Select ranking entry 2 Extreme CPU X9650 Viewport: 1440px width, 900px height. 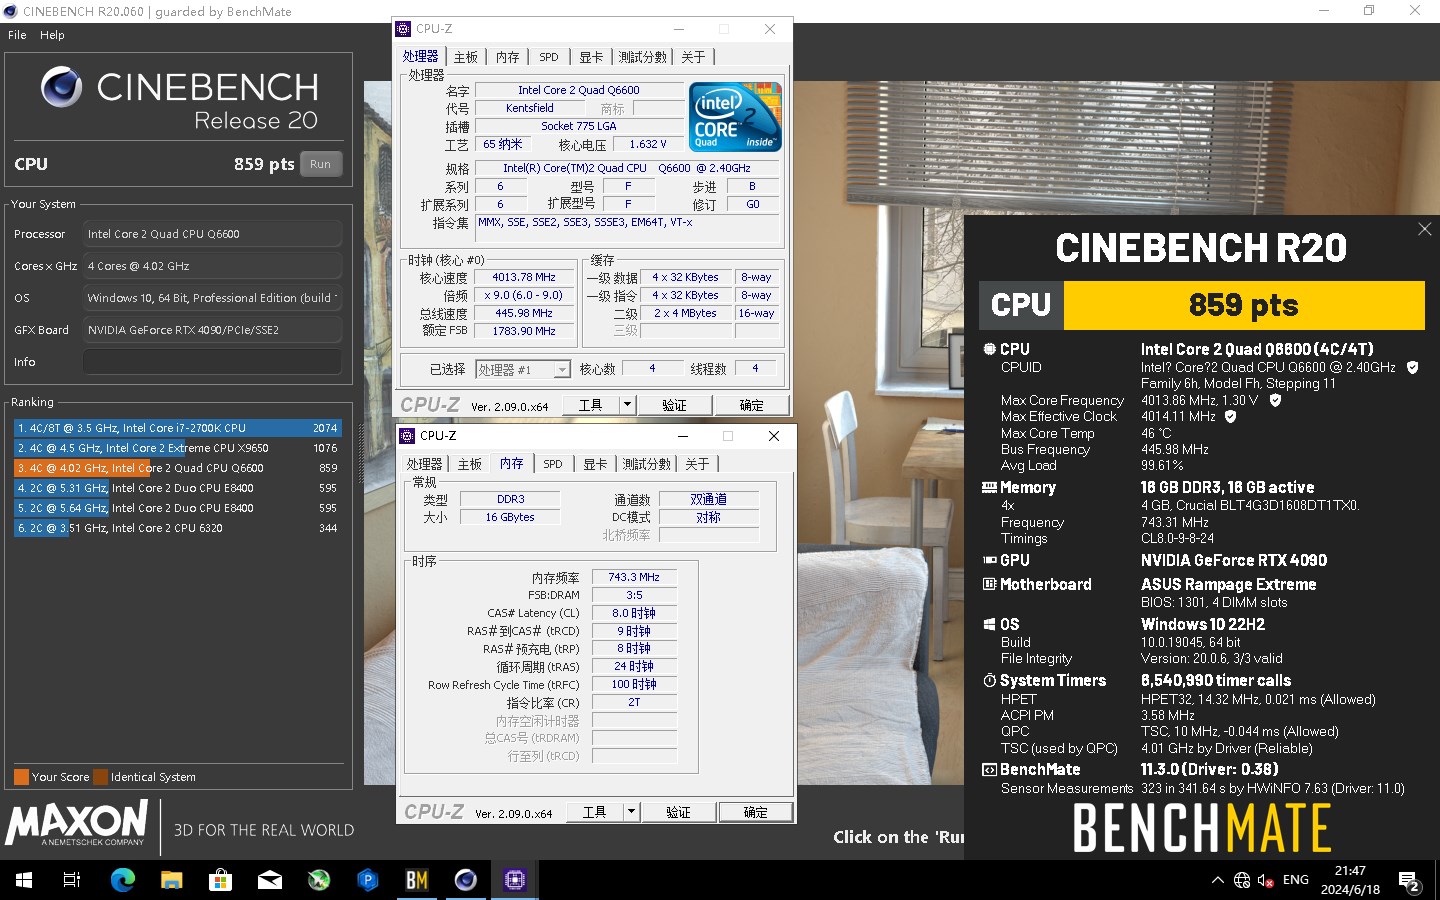click(178, 448)
